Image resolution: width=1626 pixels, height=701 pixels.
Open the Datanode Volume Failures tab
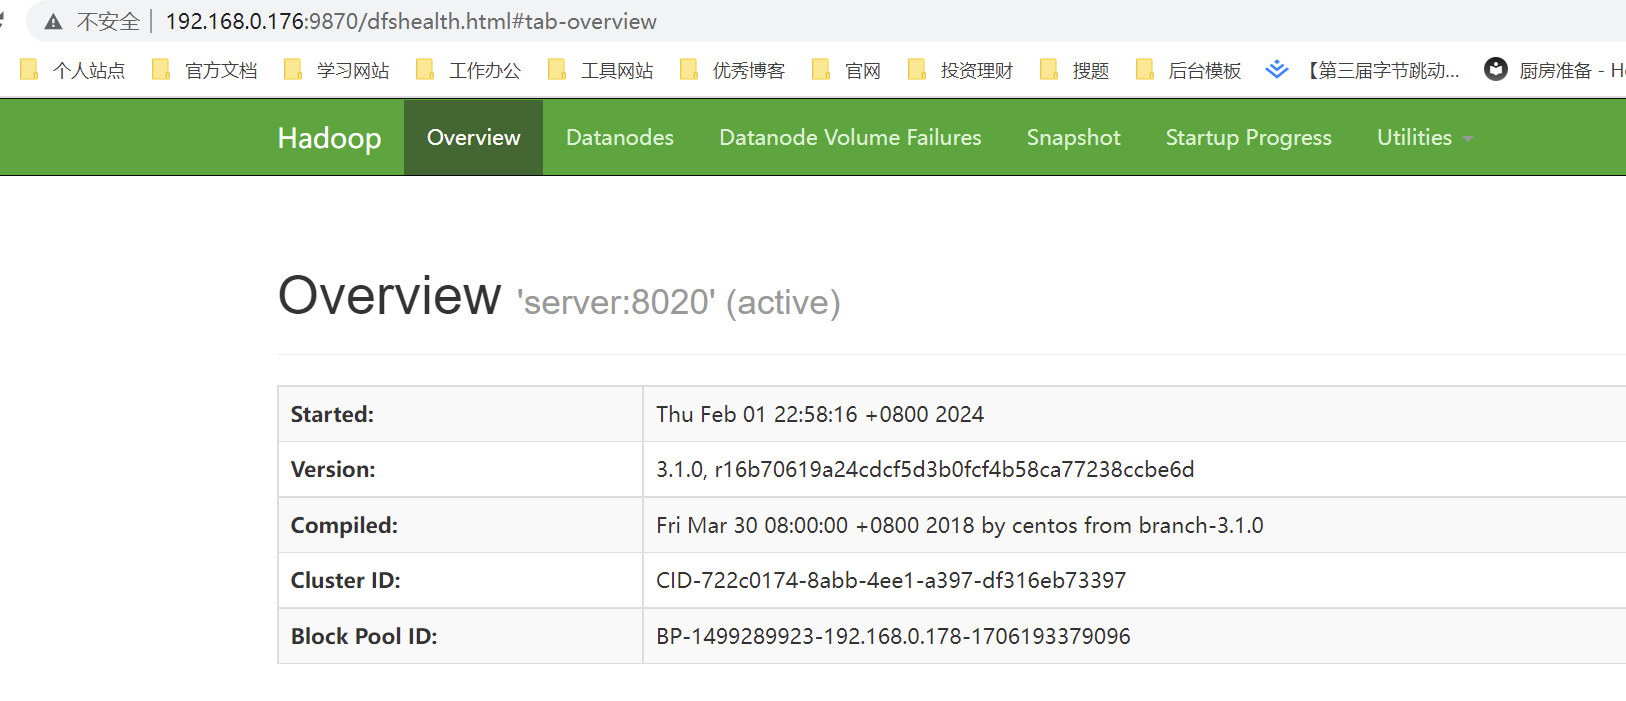pos(850,138)
